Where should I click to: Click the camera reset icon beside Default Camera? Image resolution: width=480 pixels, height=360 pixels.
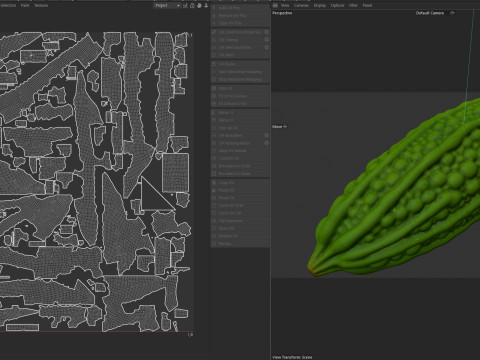tap(452, 13)
